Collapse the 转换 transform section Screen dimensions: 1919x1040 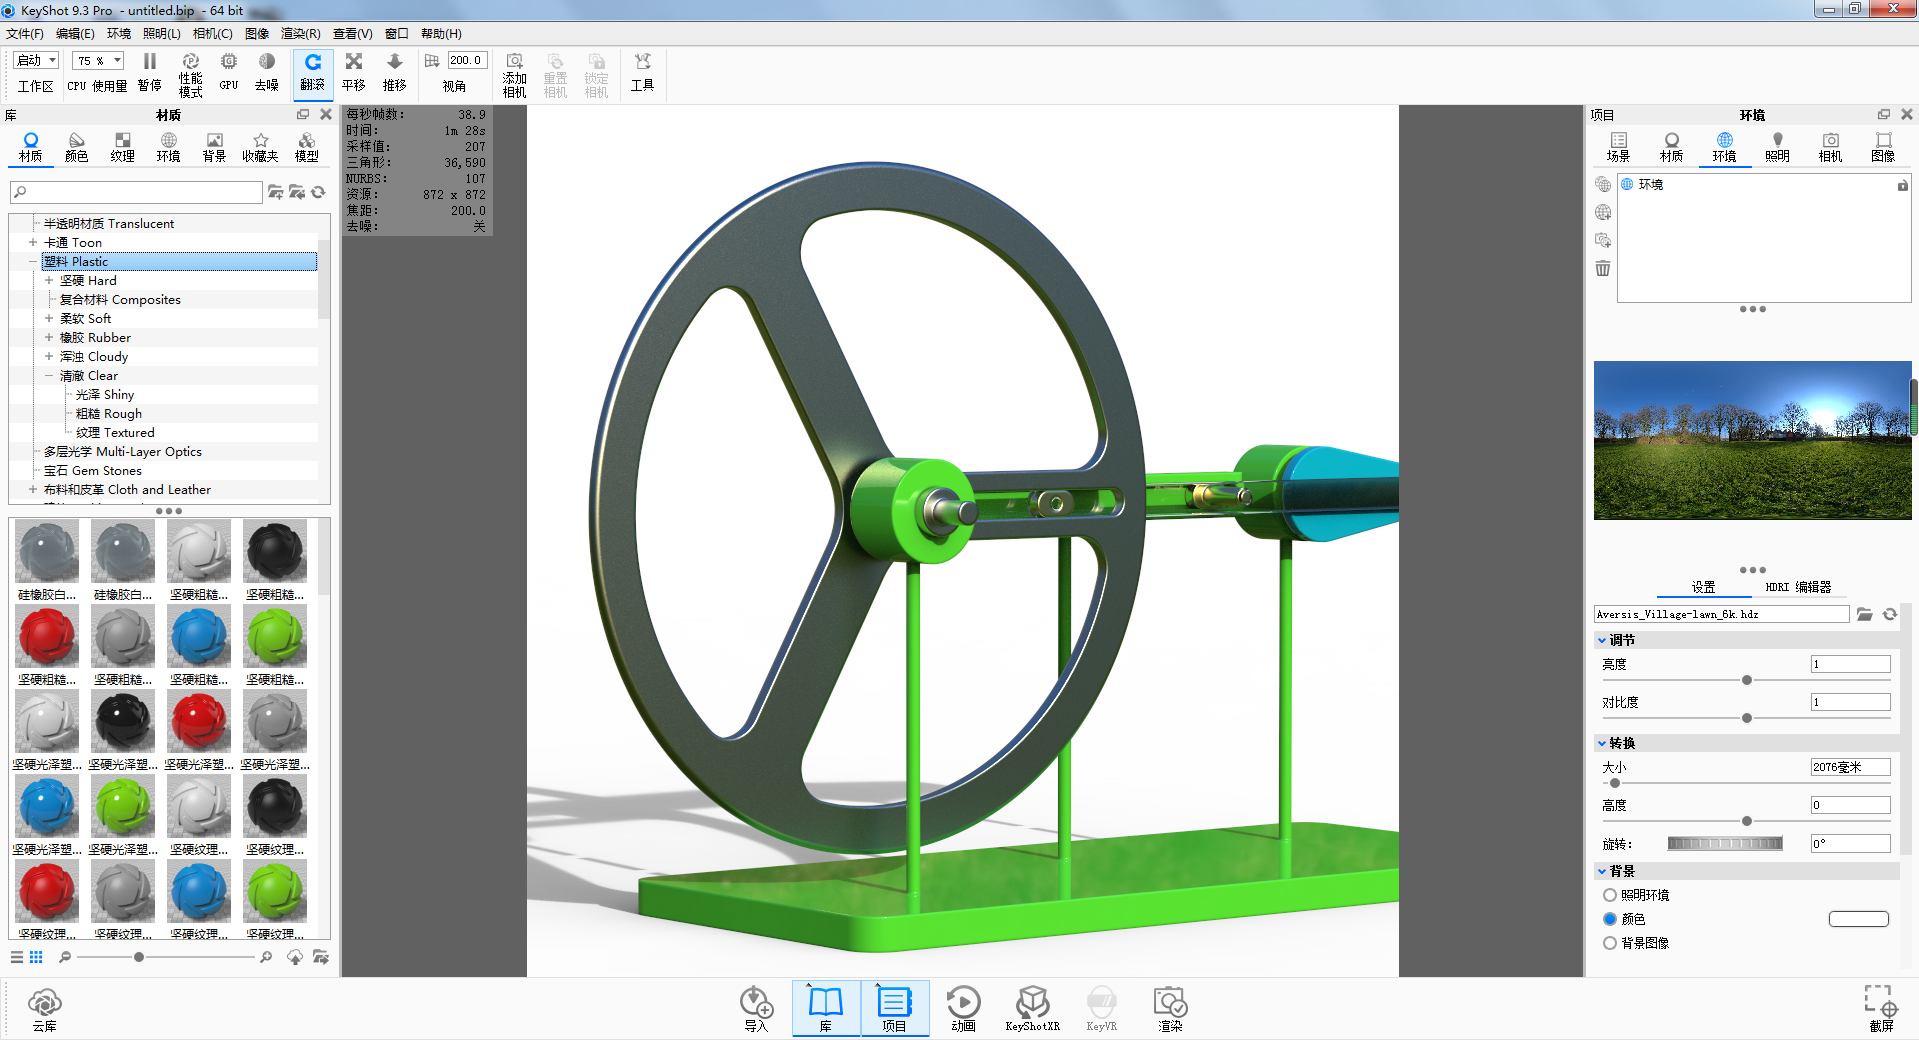coord(1602,743)
